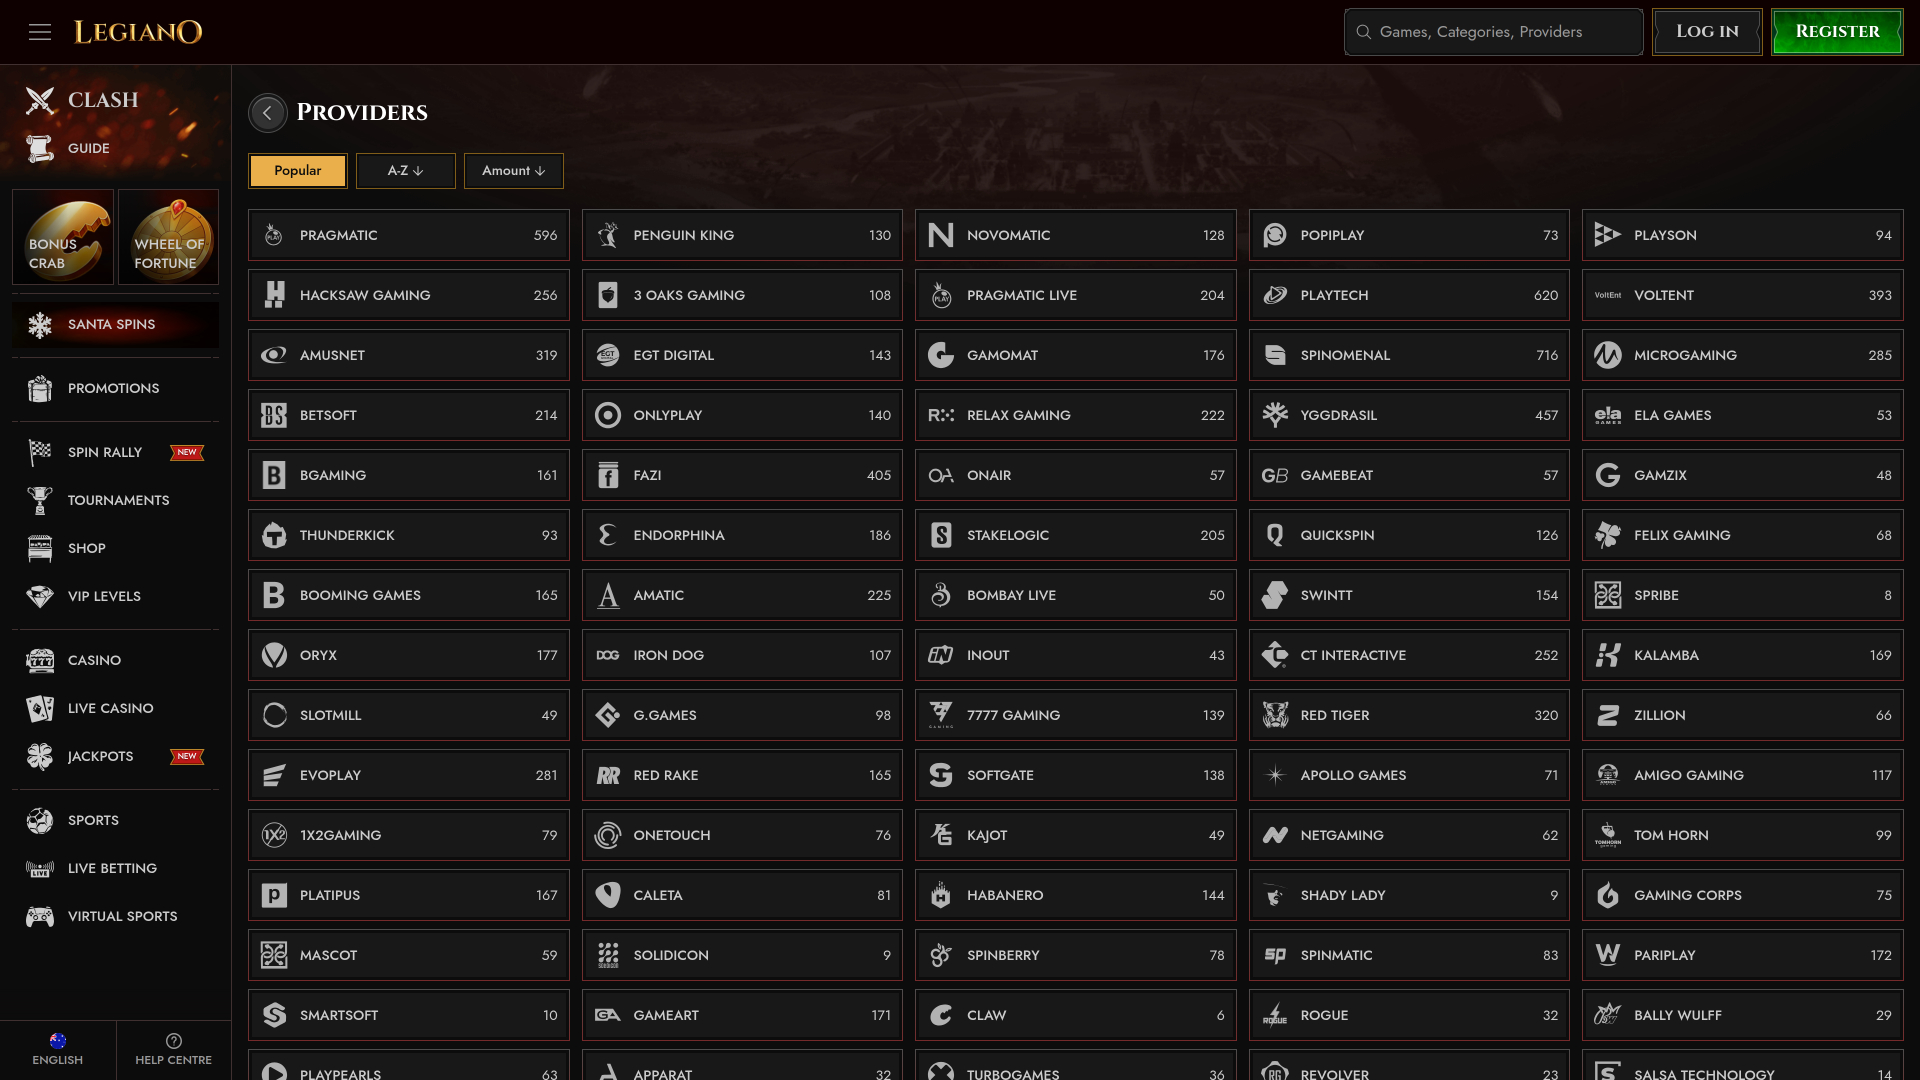Go to the Jackpots section
The image size is (1920, 1080).
pos(100,756)
